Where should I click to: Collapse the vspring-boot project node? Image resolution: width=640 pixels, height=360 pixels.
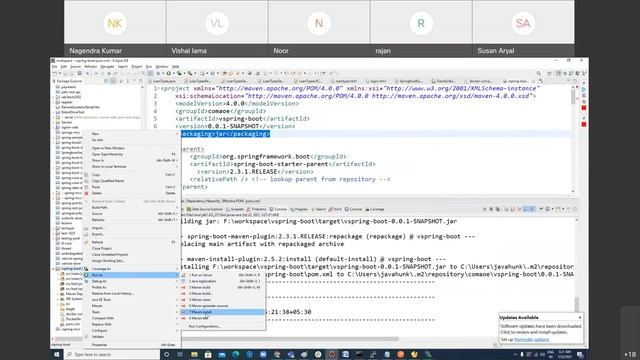click(53, 269)
